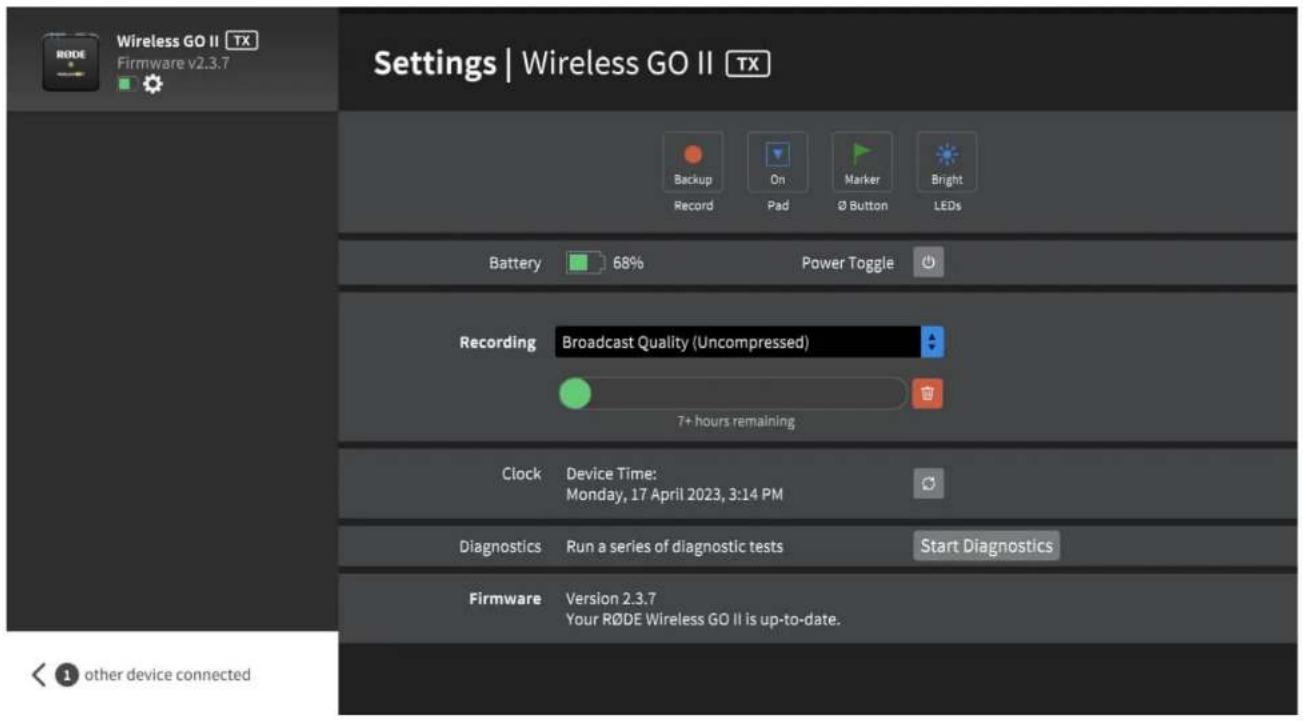Viewport: 1303px width, 721px height.
Task: Click 'Your RØDE Wireless GO II is up-to-date.'
Action: click(x=703, y=620)
